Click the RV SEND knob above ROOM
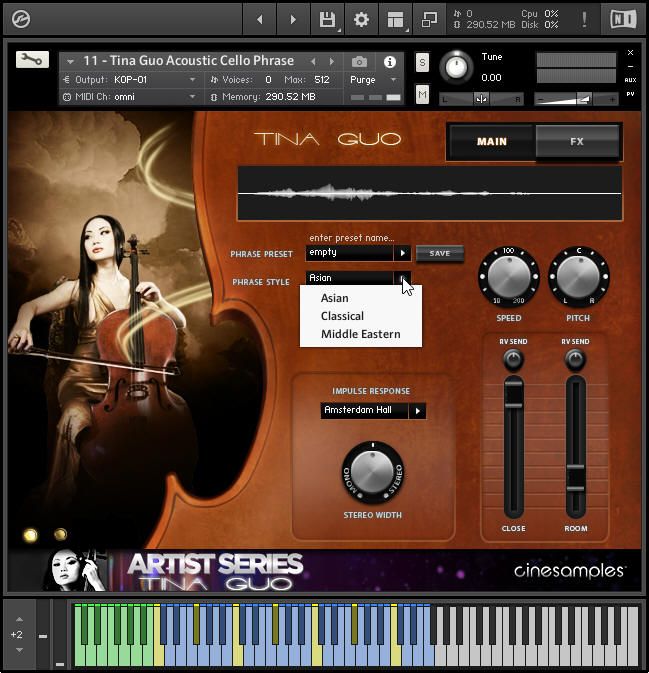The height and width of the screenshot is (673, 649). point(575,359)
